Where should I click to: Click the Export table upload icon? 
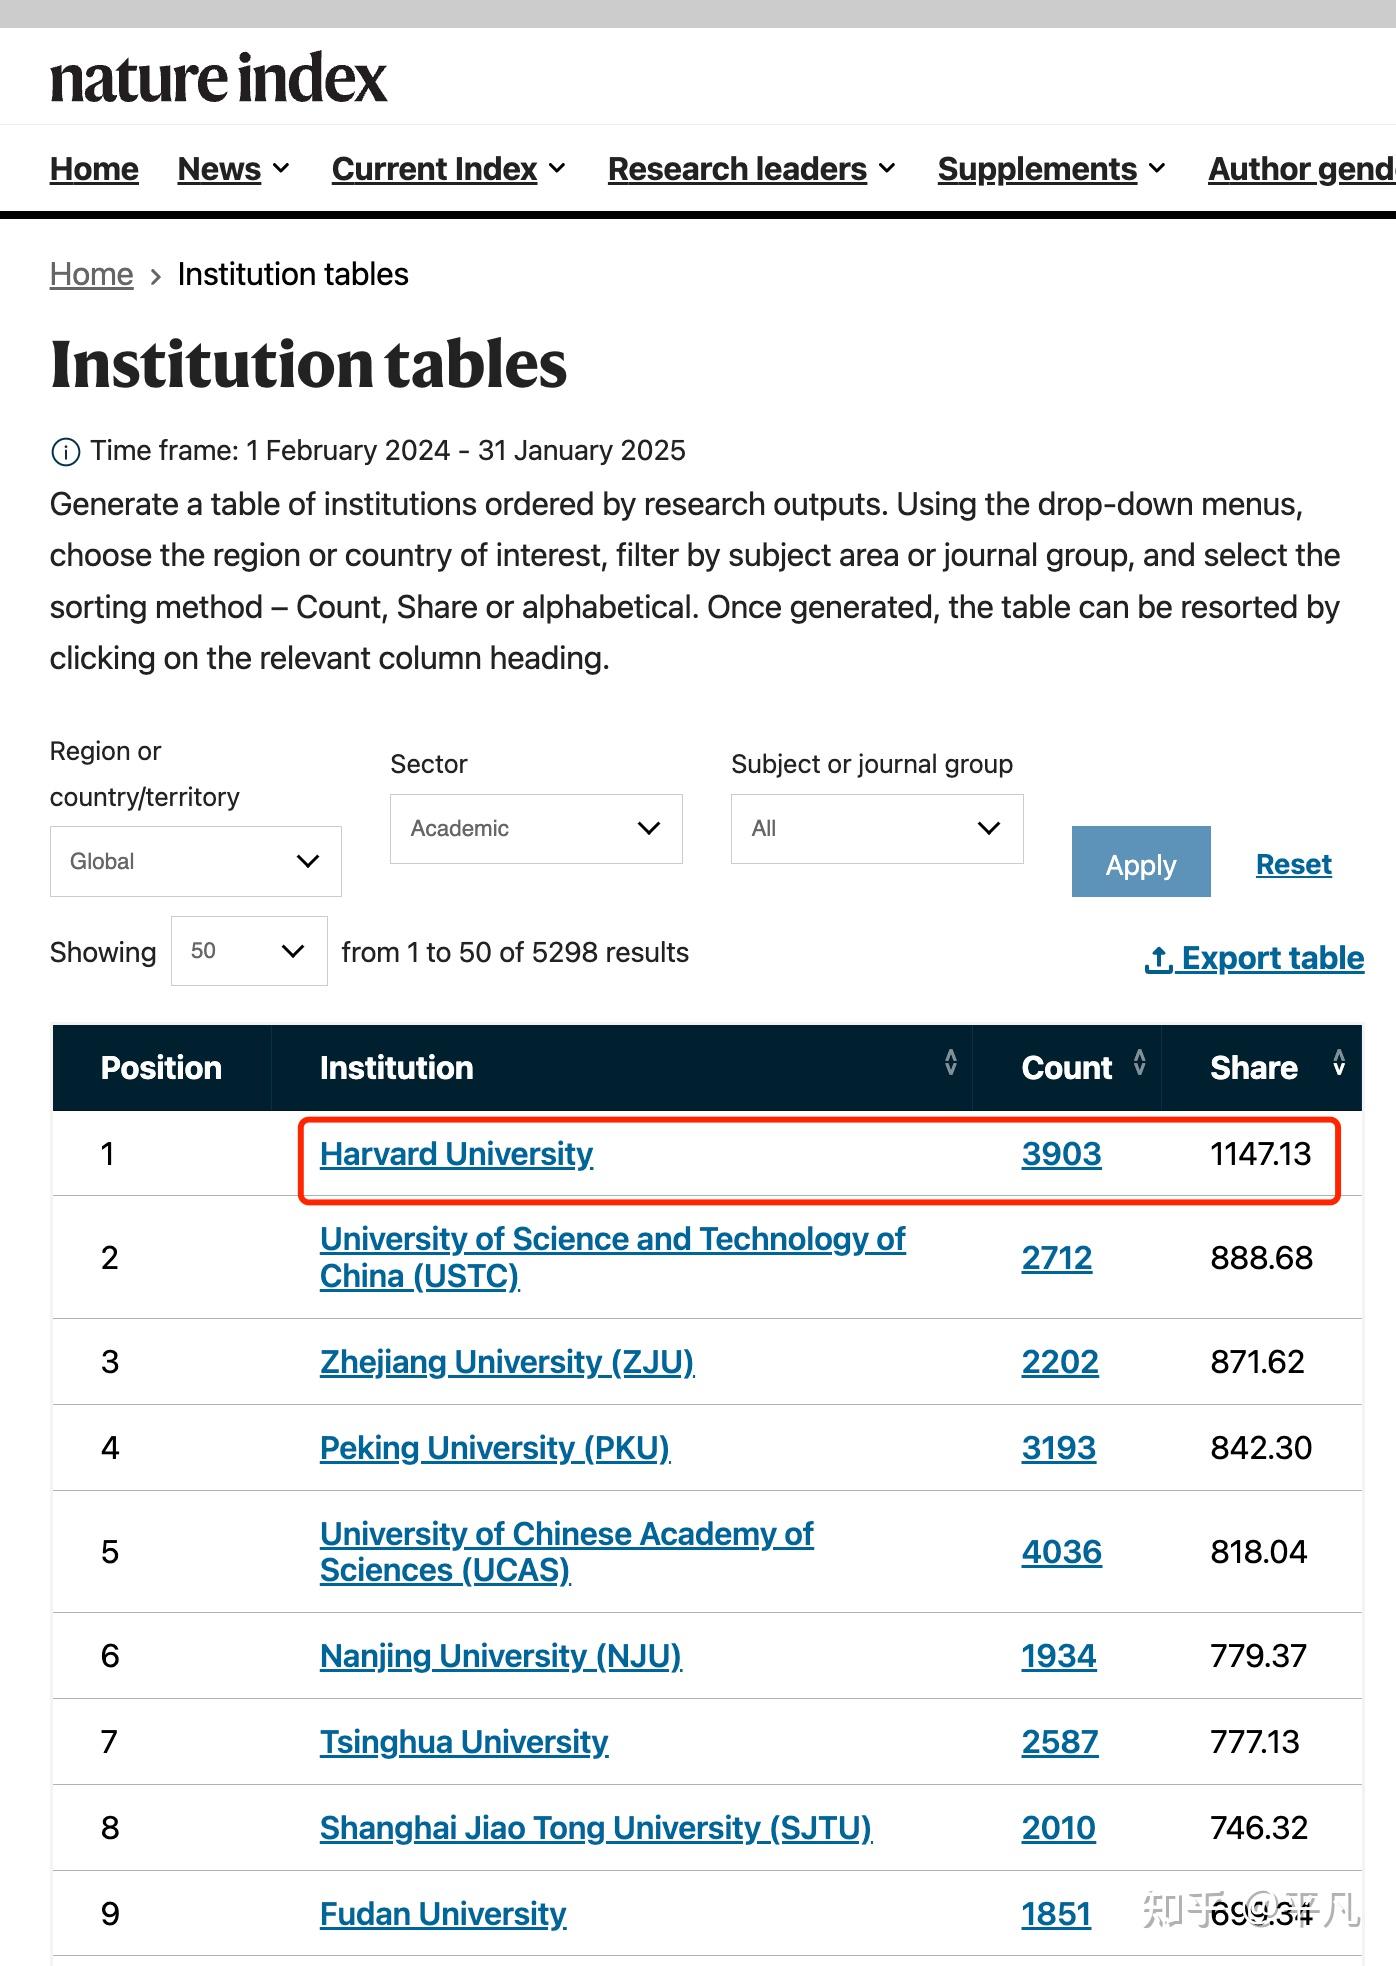(x=1159, y=959)
